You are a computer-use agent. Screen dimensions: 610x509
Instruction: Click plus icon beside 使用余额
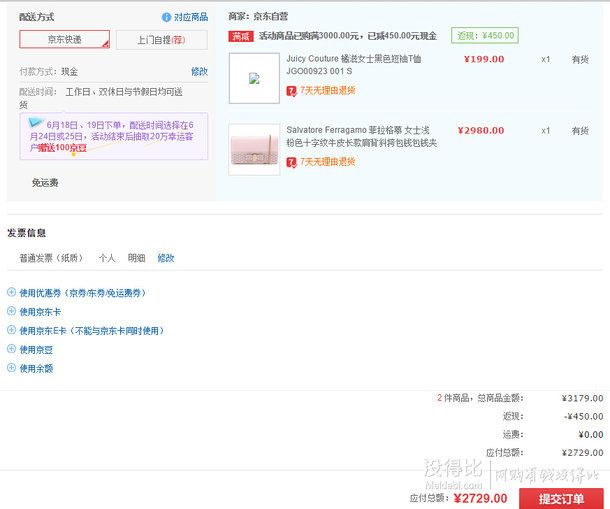(12, 367)
